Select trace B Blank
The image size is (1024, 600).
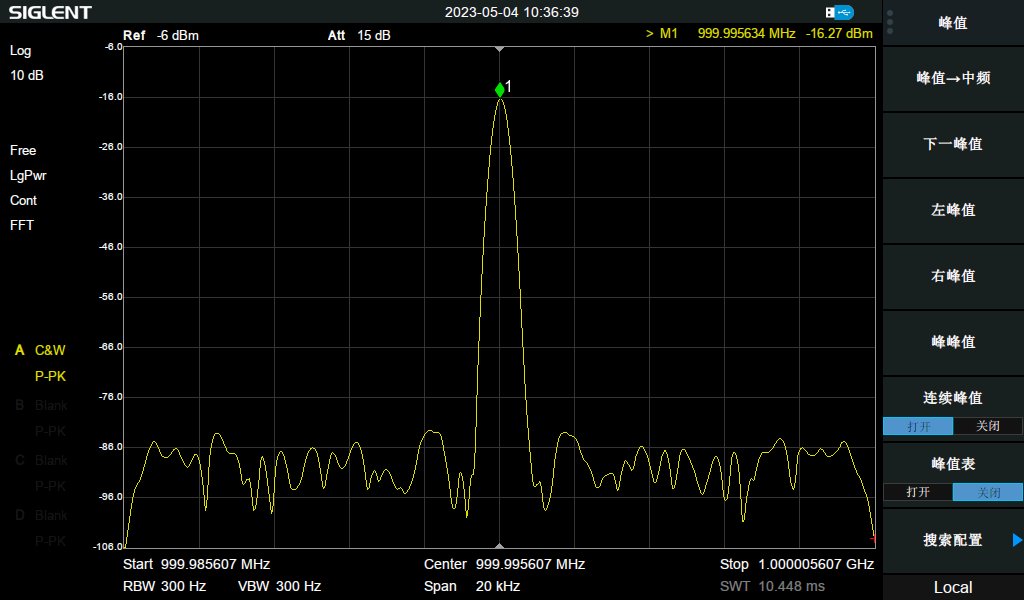(x=40, y=405)
